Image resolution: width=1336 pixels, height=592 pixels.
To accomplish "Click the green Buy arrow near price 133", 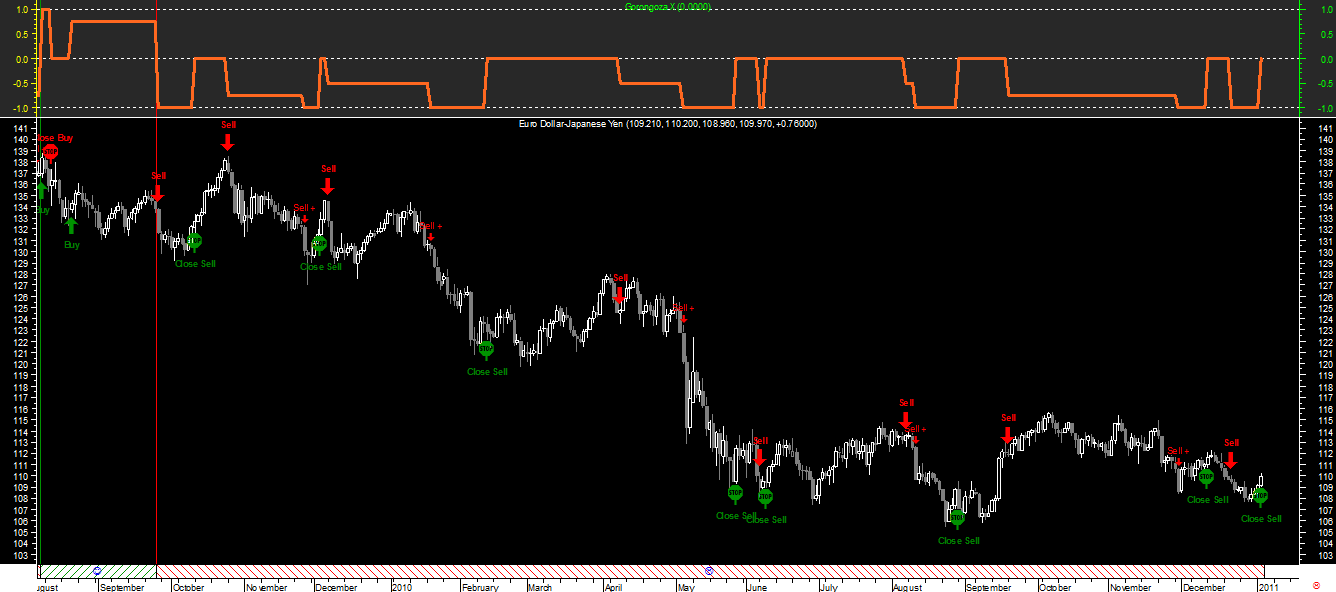I will [71, 225].
